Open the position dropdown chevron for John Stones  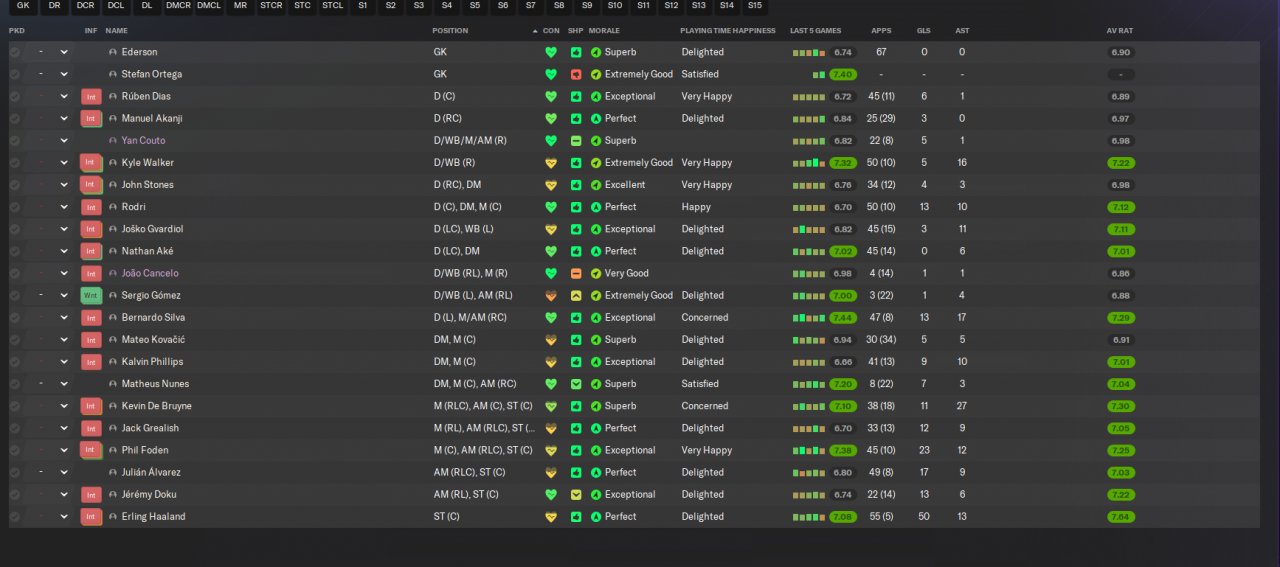click(x=64, y=185)
